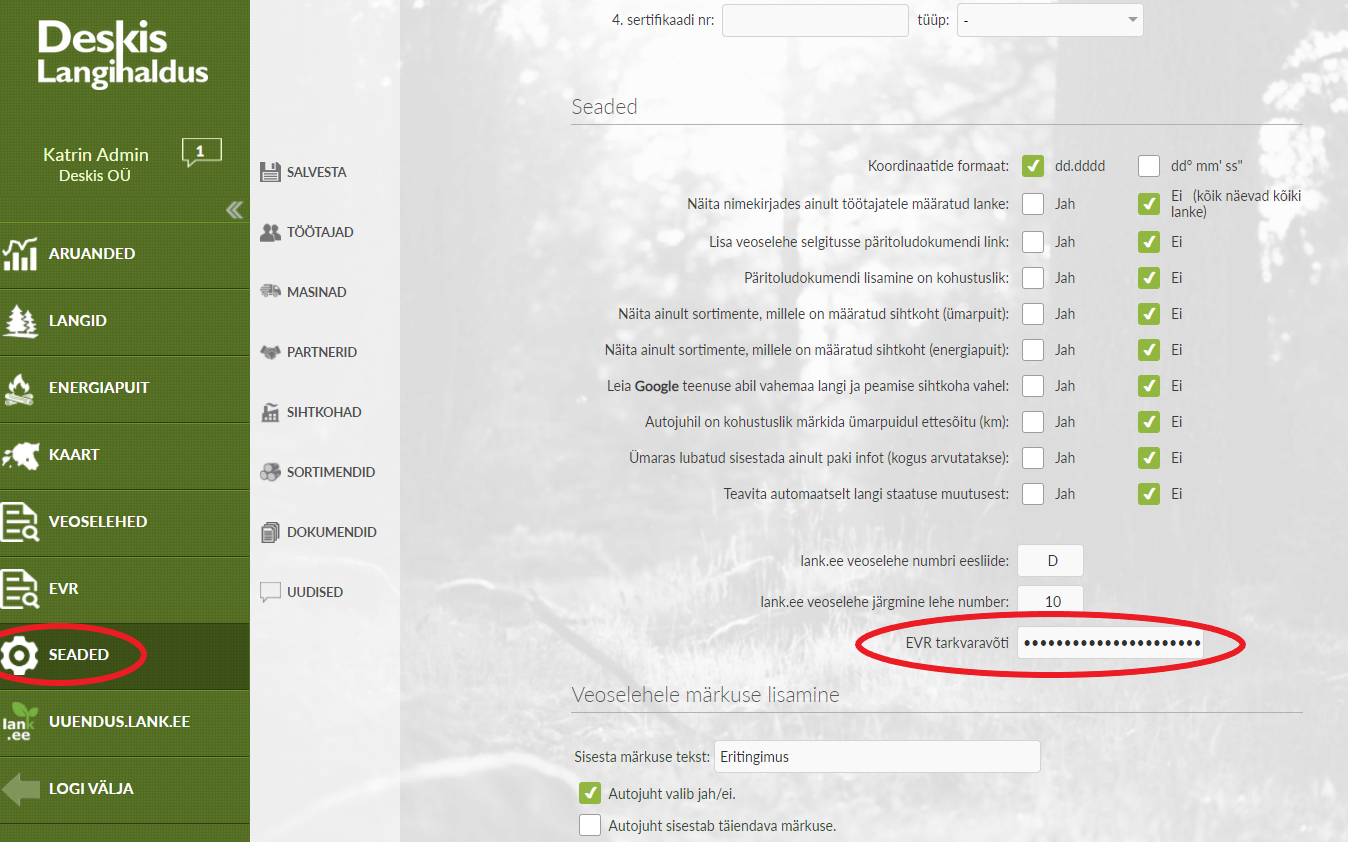Open the Kaart map icon

pyautogui.click(x=20, y=455)
